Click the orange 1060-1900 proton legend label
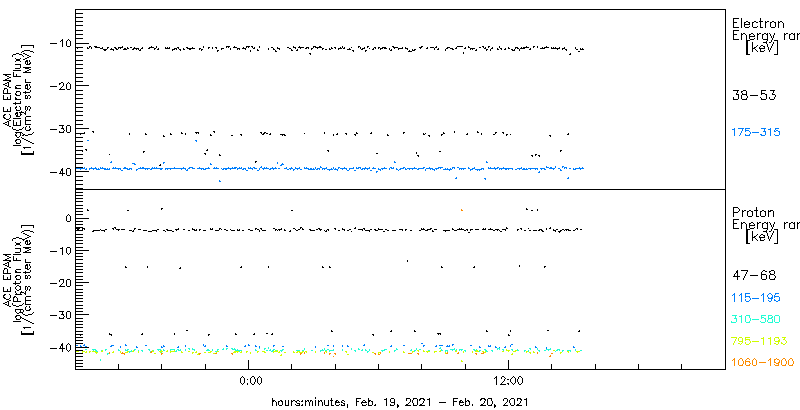The width and height of the screenshot is (800, 410). (x=763, y=362)
